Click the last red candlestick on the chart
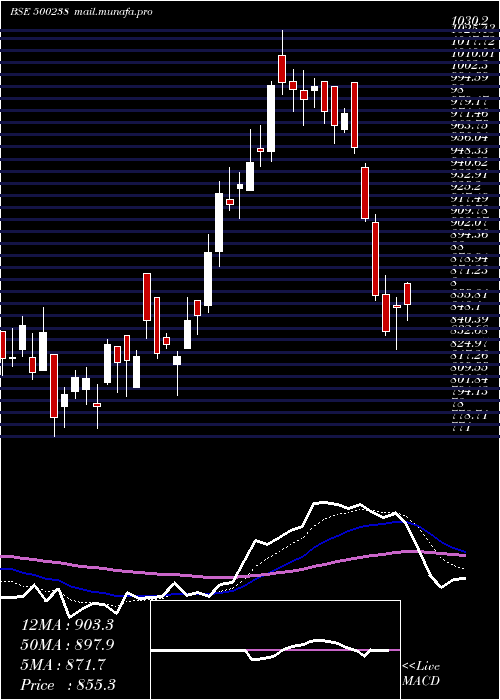 [x=408, y=294]
